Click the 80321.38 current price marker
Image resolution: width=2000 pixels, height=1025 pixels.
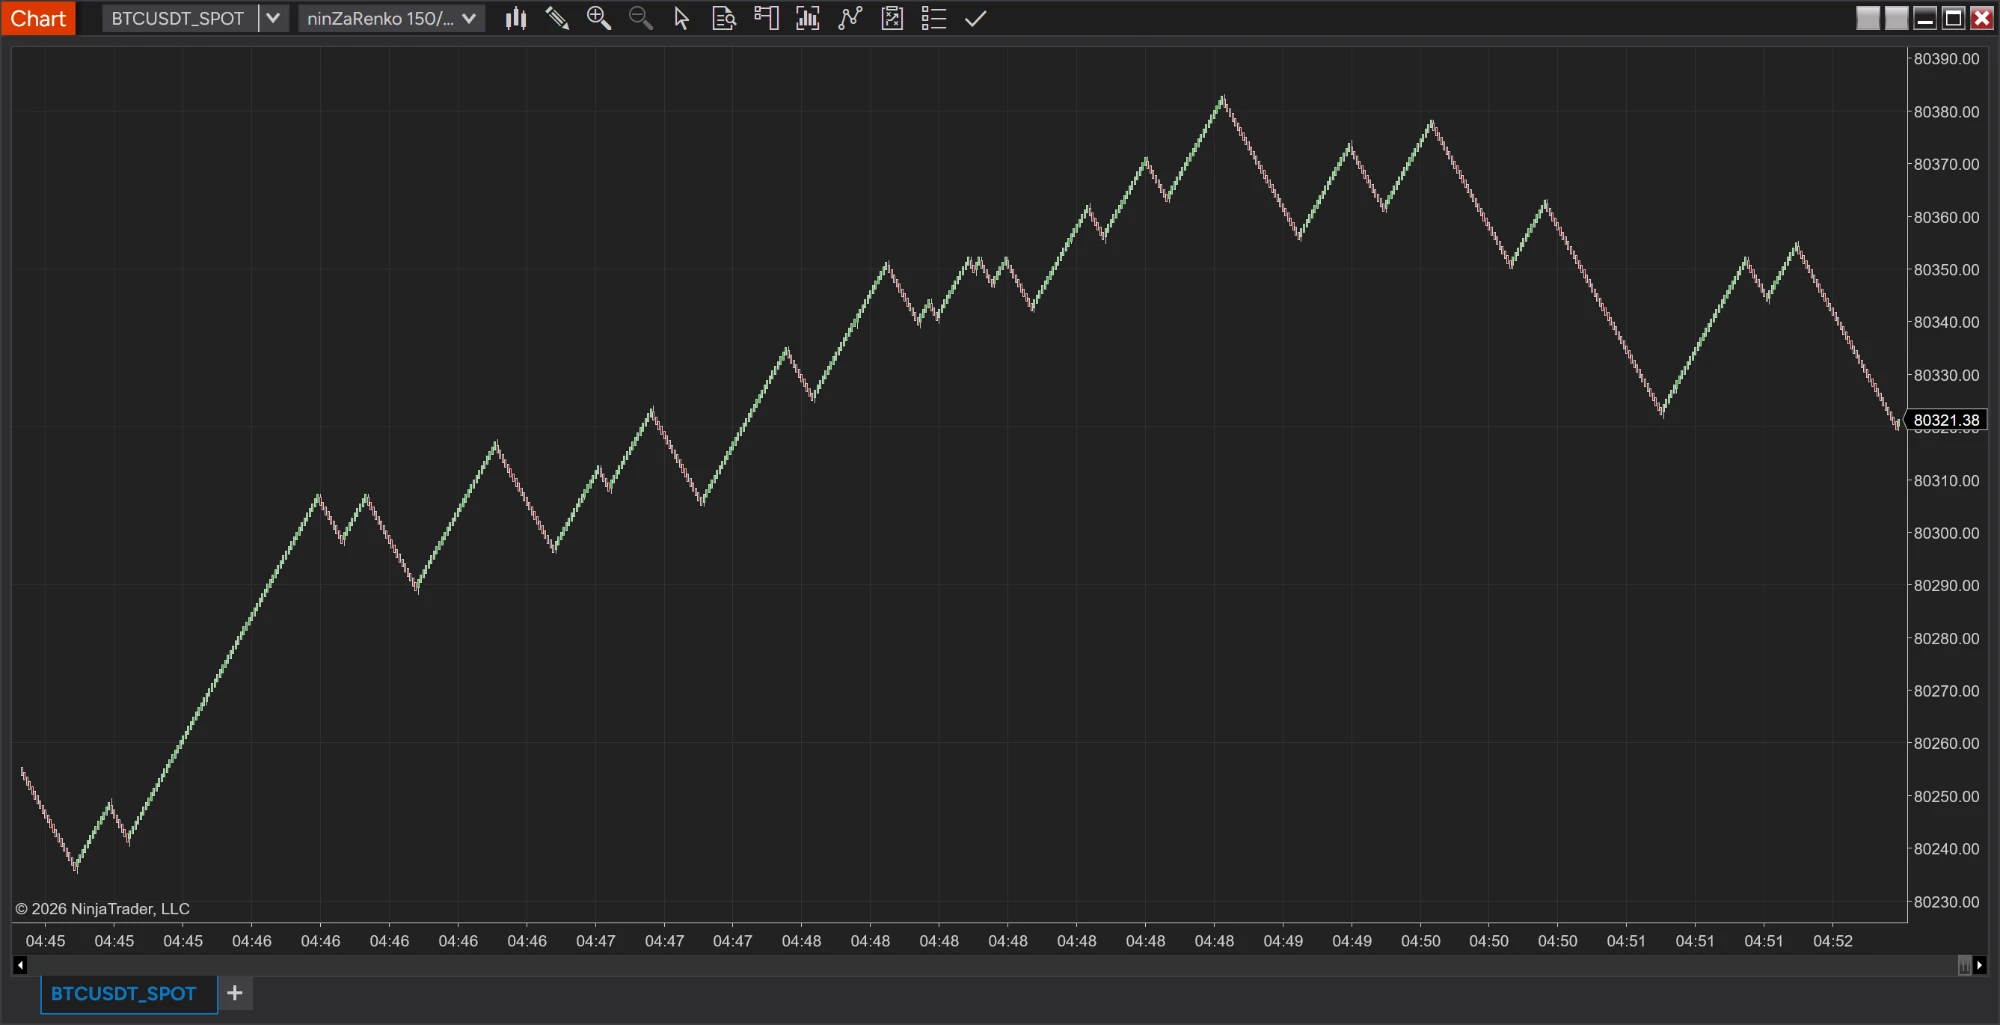1946,420
